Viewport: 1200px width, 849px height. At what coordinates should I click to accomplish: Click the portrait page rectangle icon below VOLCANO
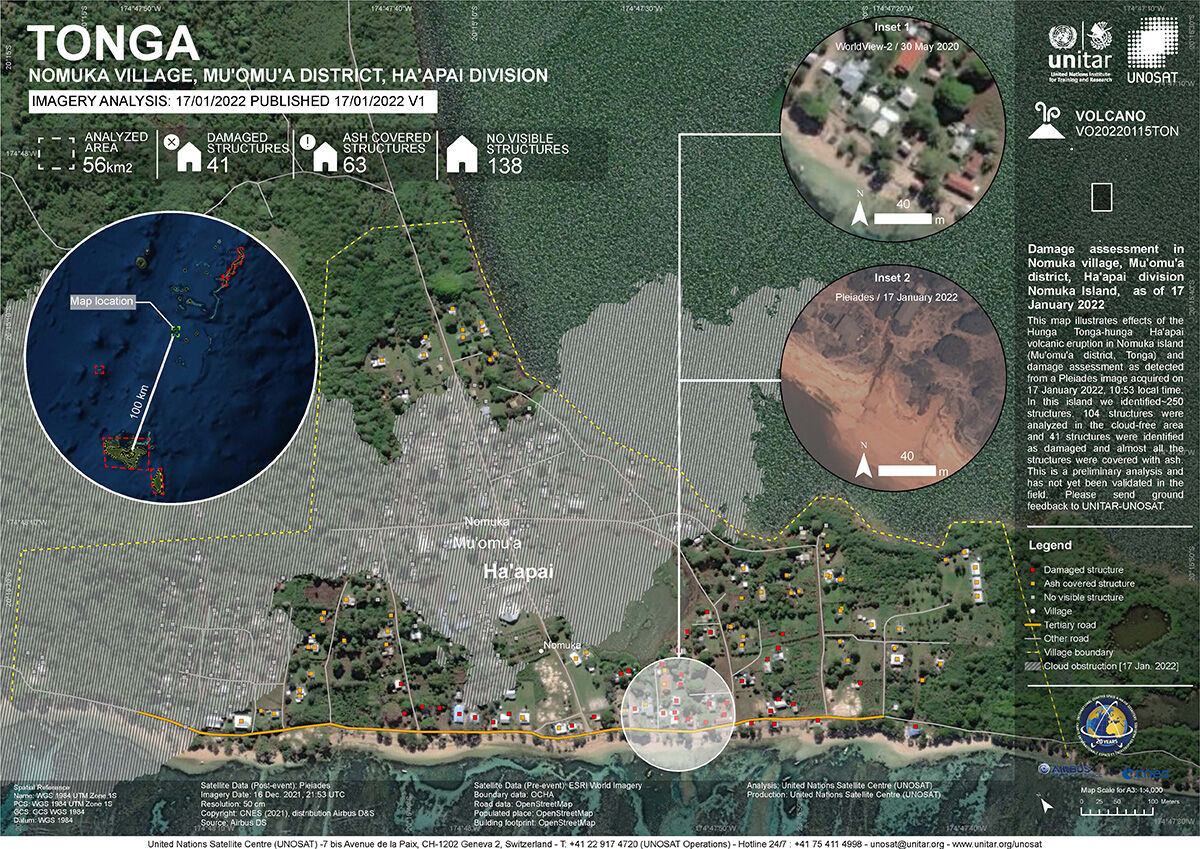(x=1101, y=197)
